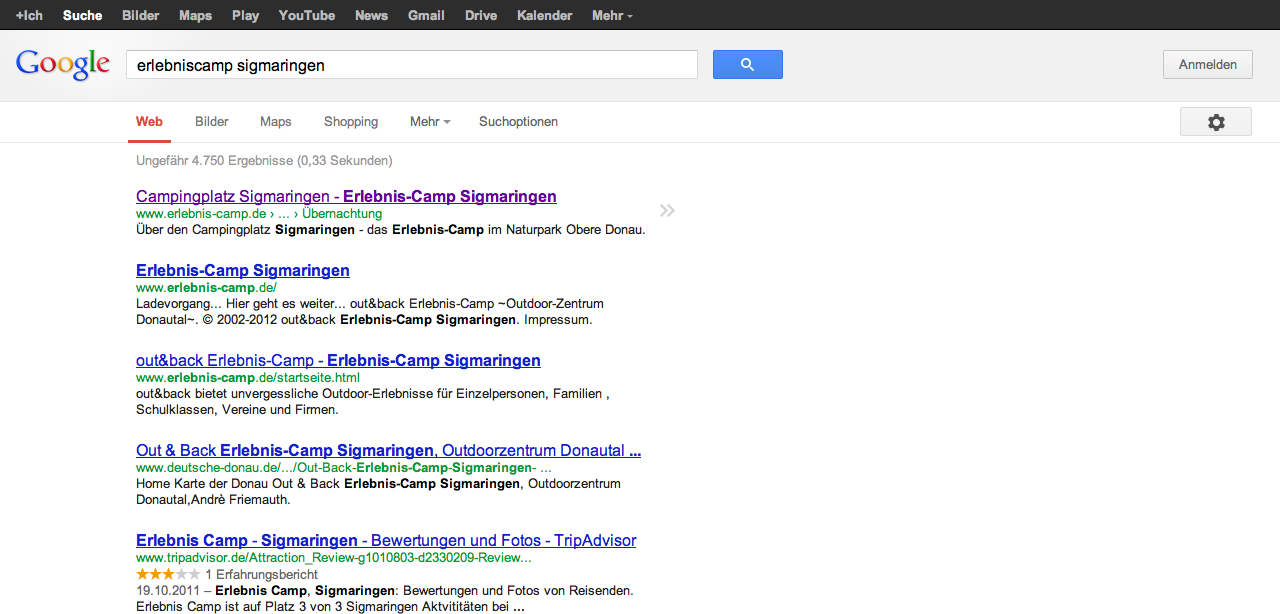The width and height of the screenshot is (1280, 614).
Task: Open Gmail in the top bar
Action: click(426, 15)
